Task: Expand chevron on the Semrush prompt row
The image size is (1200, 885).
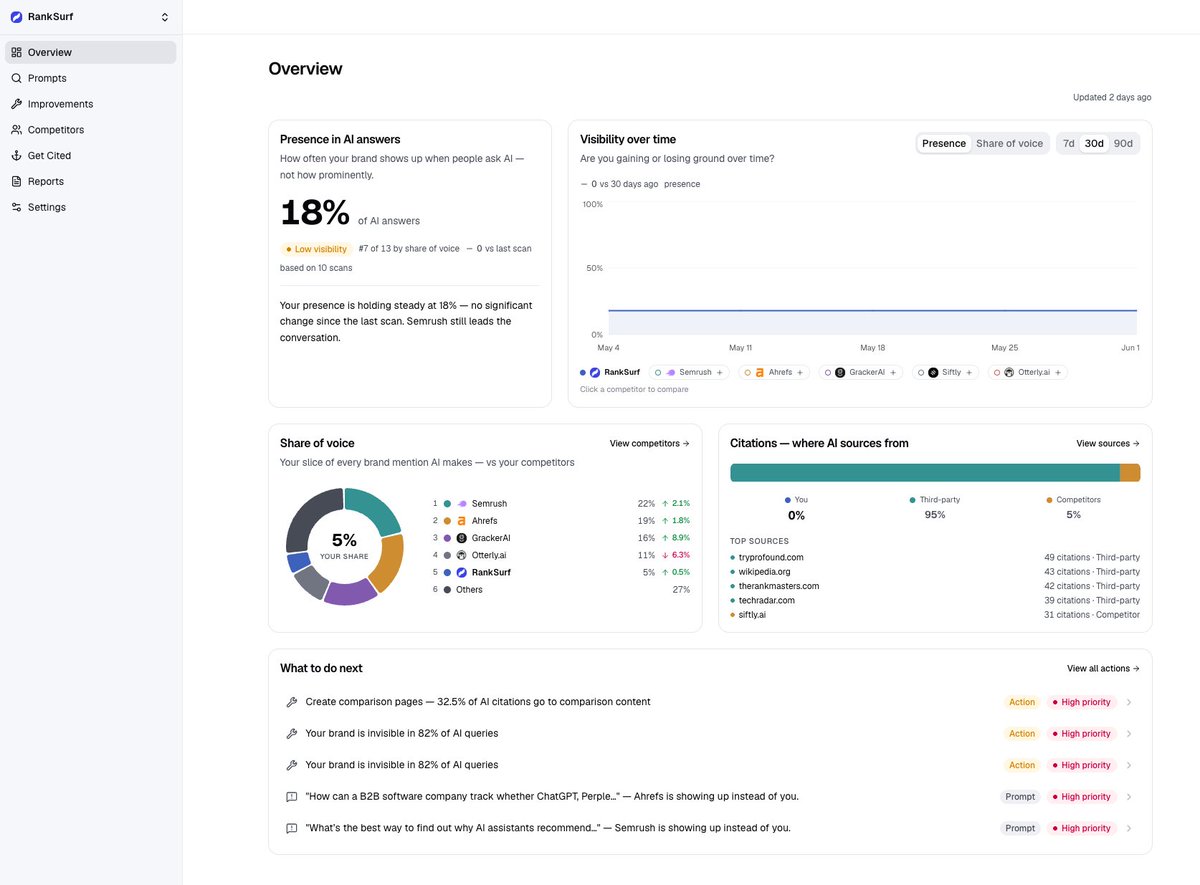Action: (x=1129, y=828)
